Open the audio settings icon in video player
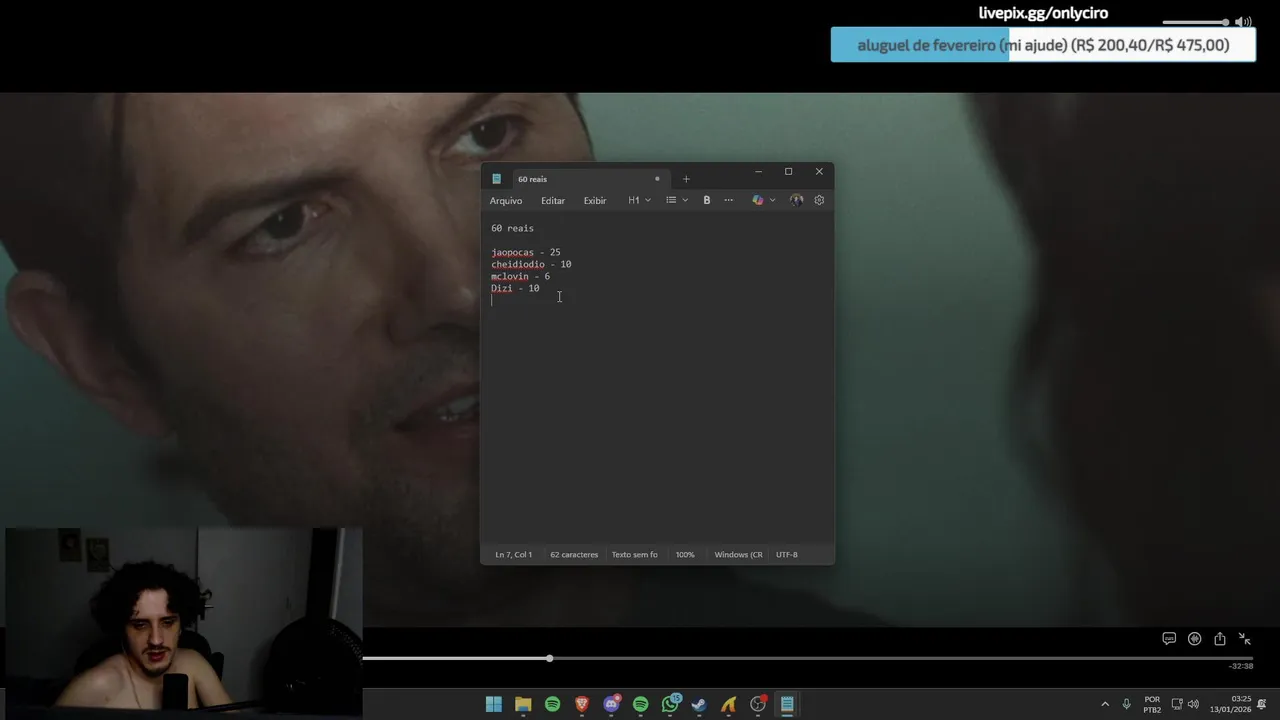1280x720 pixels. click(1194, 639)
